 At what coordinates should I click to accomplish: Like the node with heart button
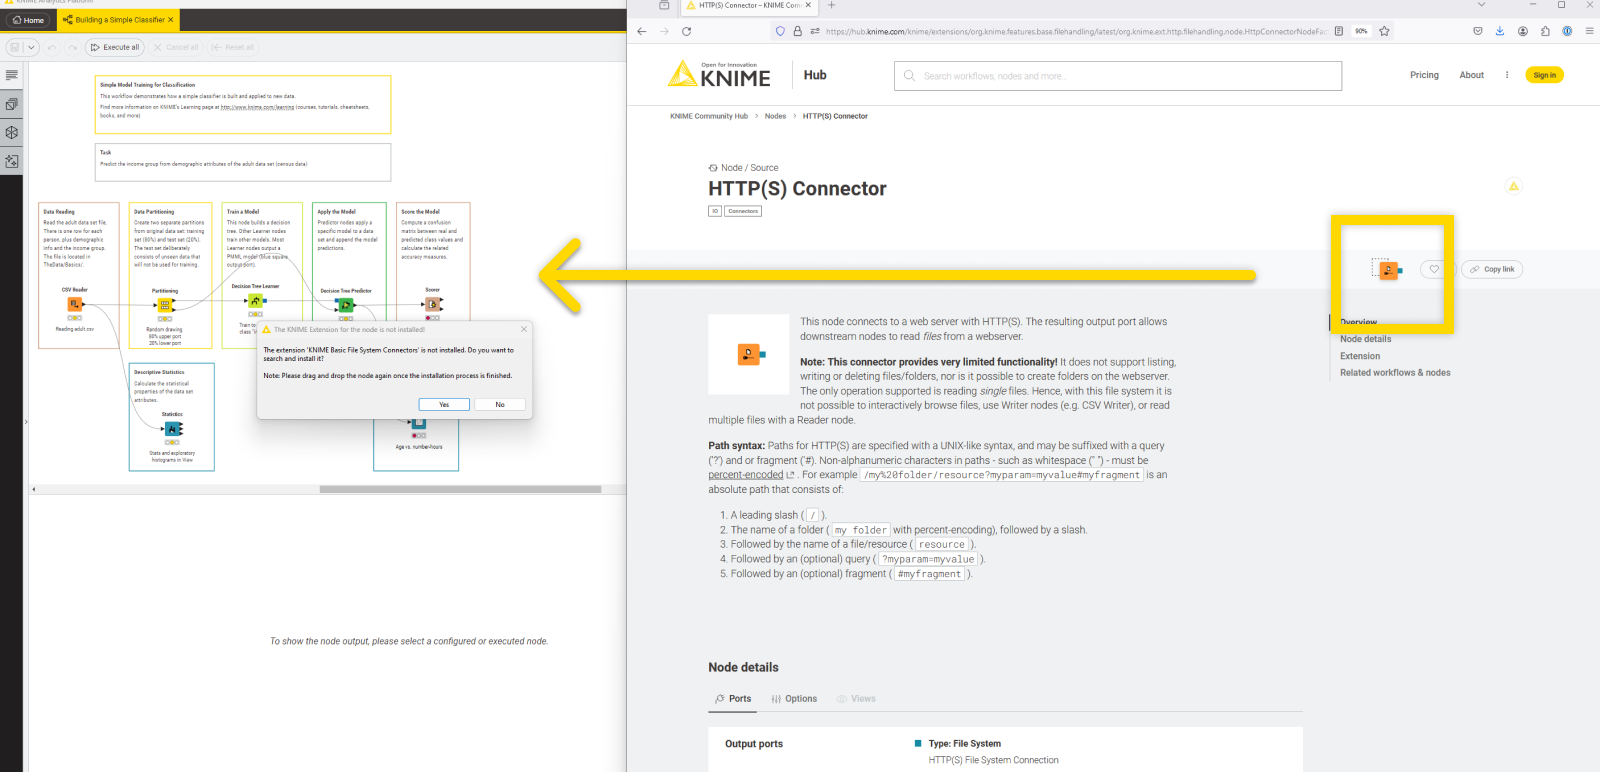(1434, 269)
